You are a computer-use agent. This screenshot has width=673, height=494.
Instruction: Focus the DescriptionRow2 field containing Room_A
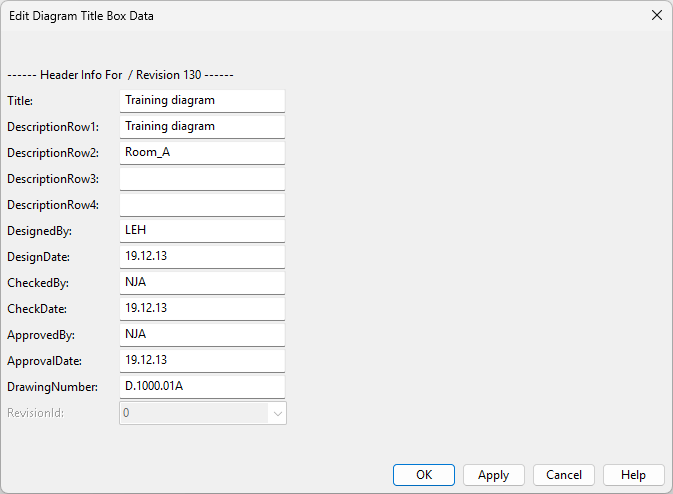(202, 152)
